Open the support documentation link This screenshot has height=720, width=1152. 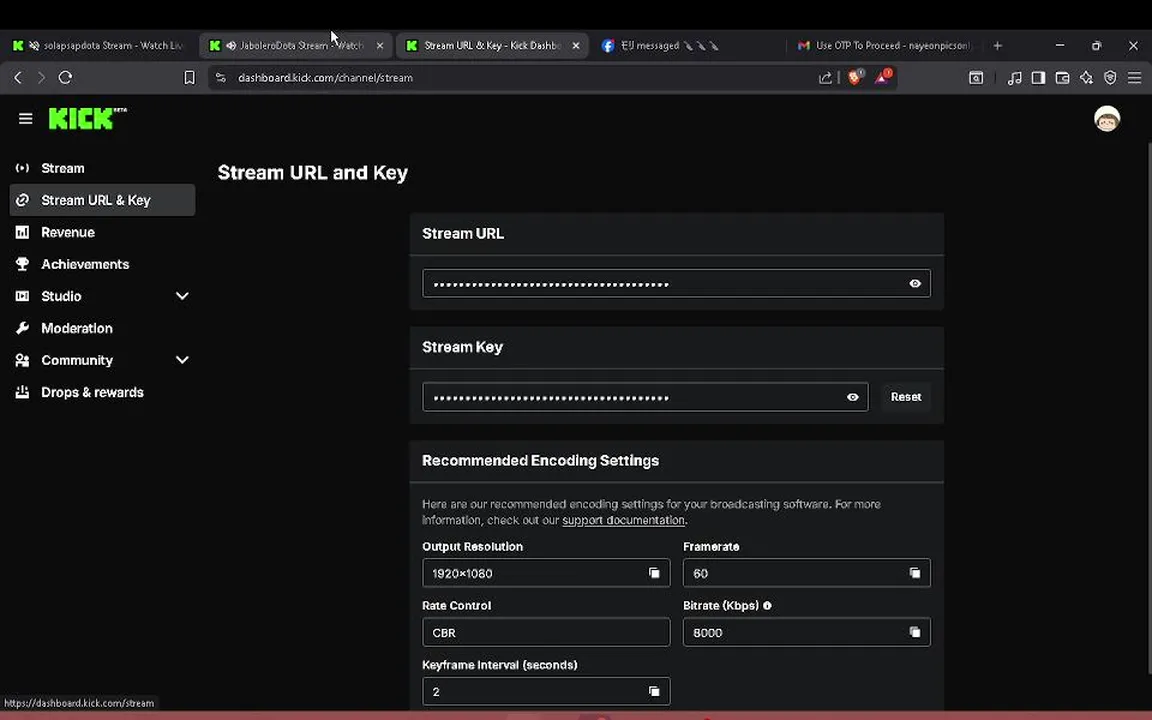[x=623, y=520]
